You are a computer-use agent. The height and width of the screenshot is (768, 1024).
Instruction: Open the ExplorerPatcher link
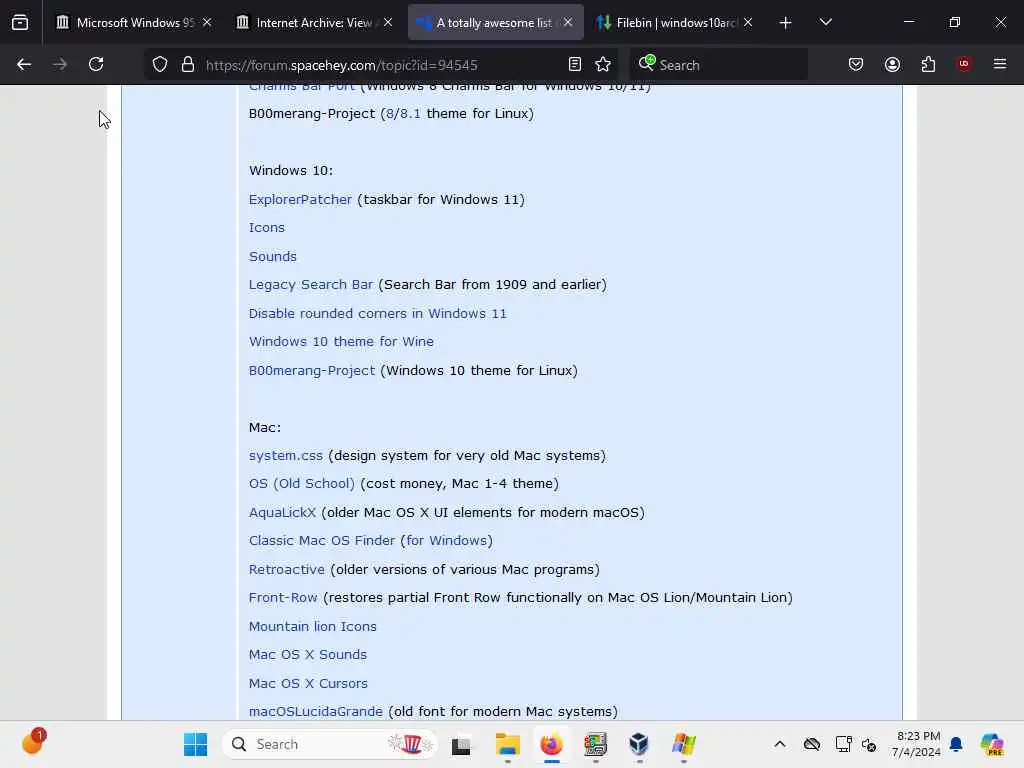[x=300, y=199]
